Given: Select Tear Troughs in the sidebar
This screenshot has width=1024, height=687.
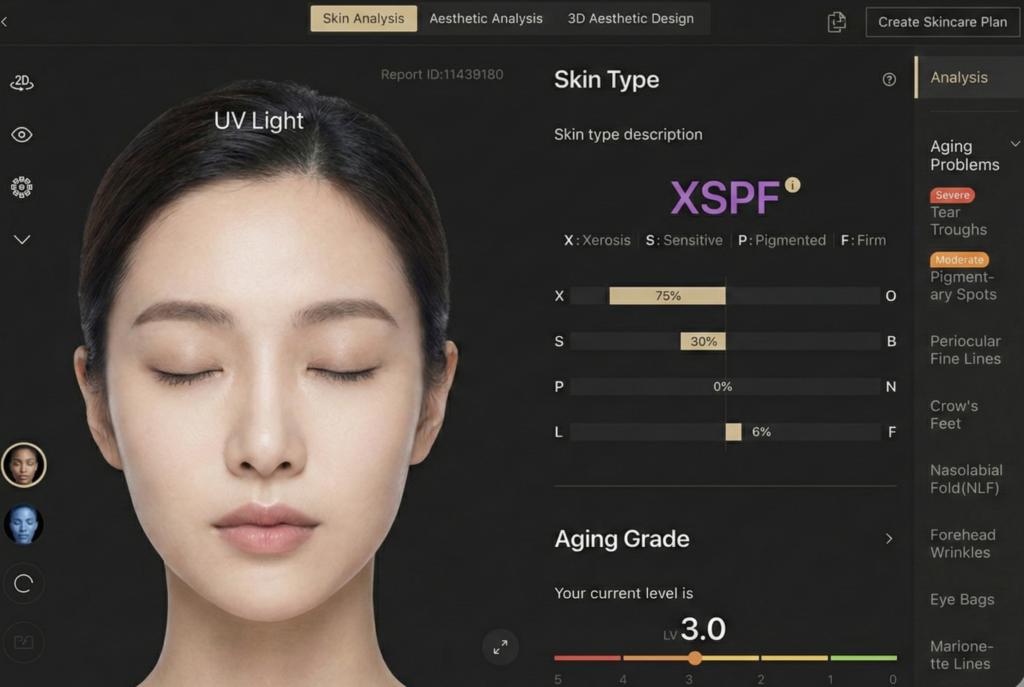Looking at the screenshot, I should pos(958,221).
